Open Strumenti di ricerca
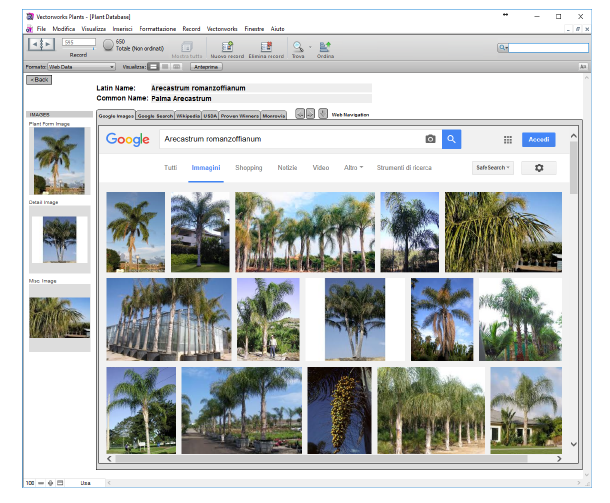The width and height of the screenshot is (610, 503). click(x=404, y=168)
